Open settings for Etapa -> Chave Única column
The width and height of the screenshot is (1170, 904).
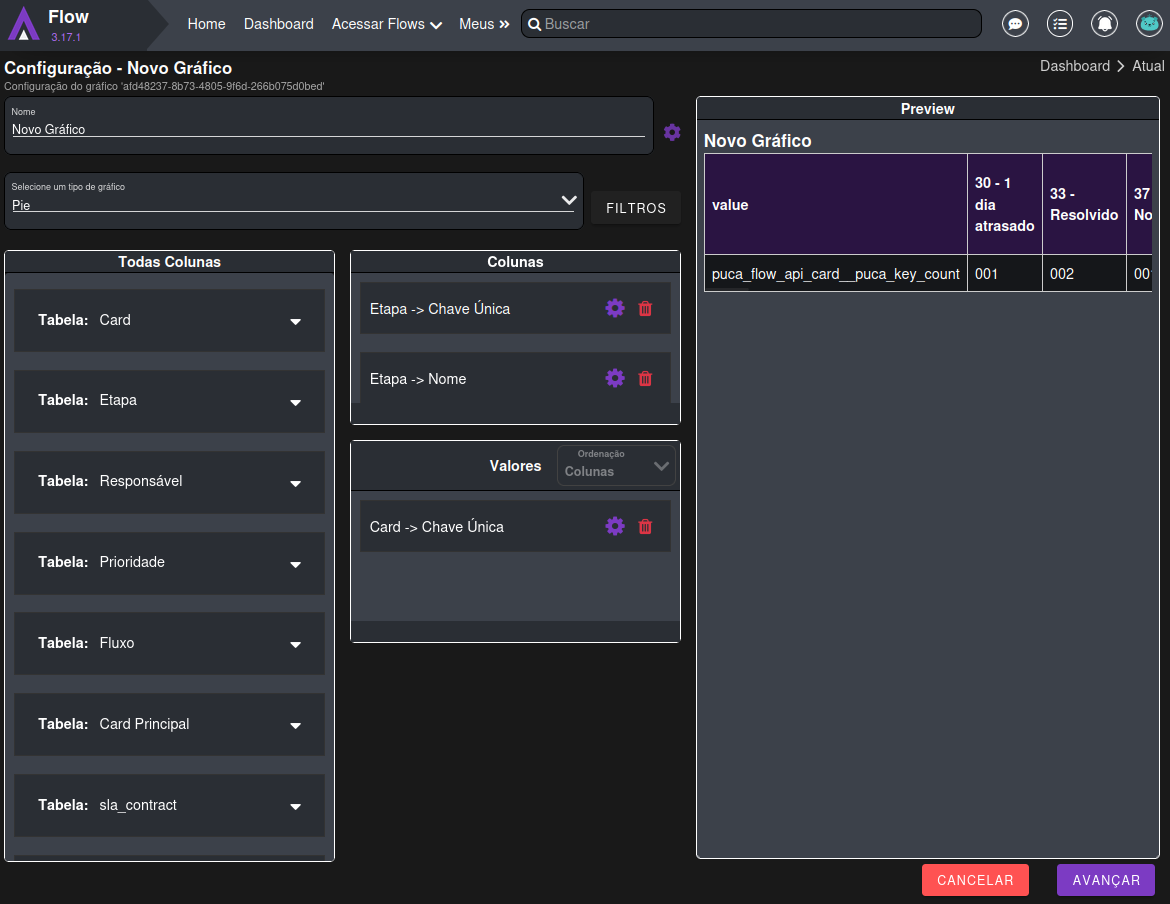[615, 308]
